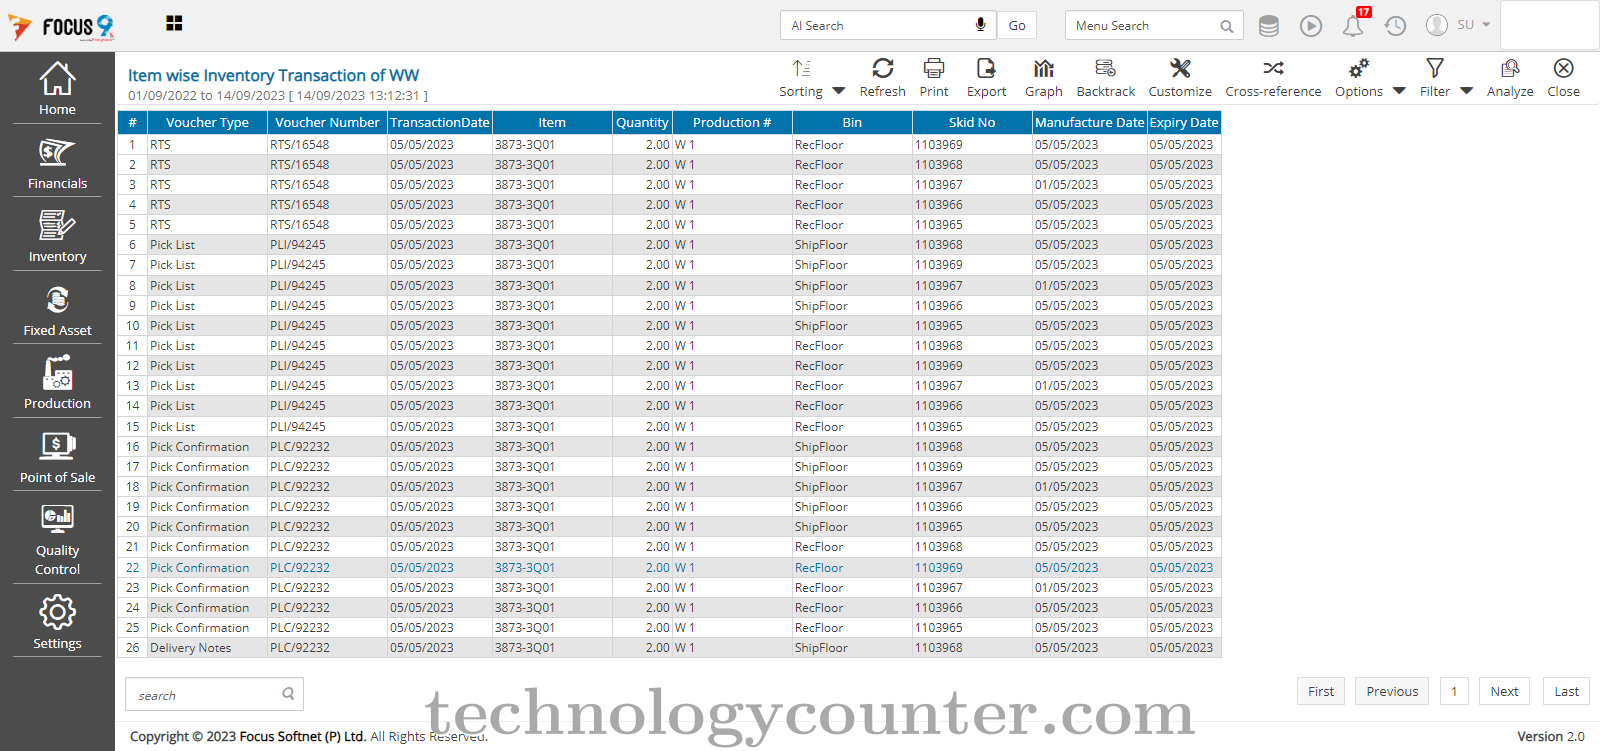Click Pick List in row 6
Image resolution: width=1600 pixels, height=751 pixels.
point(172,245)
